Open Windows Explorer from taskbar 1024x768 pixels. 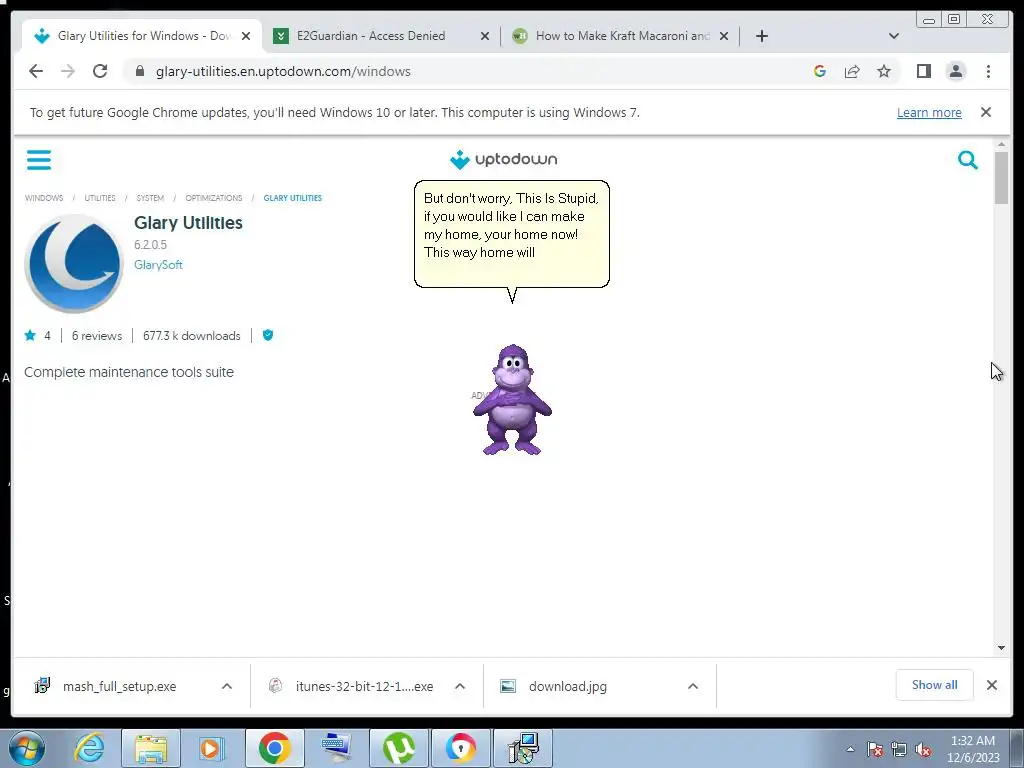[x=151, y=748]
